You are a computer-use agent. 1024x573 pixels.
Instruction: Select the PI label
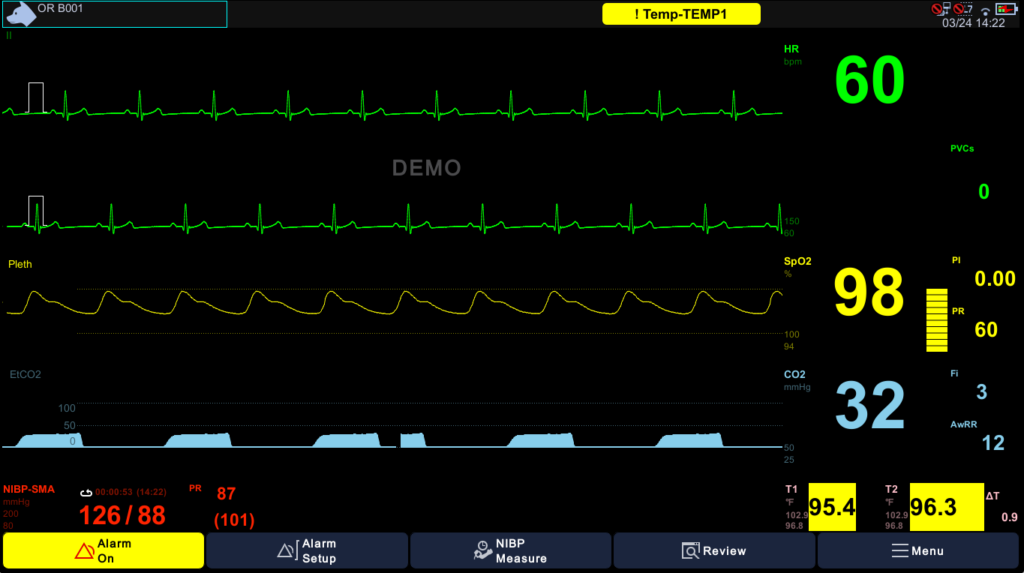click(x=956, y=260)
